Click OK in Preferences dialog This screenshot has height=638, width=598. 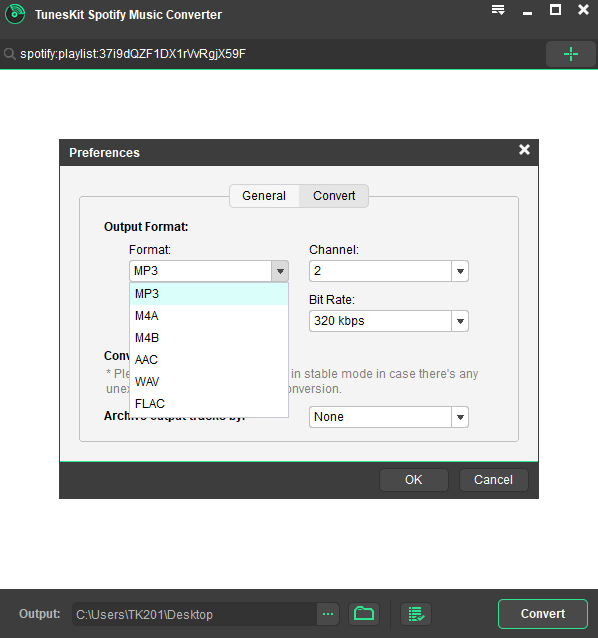point(414,480)
